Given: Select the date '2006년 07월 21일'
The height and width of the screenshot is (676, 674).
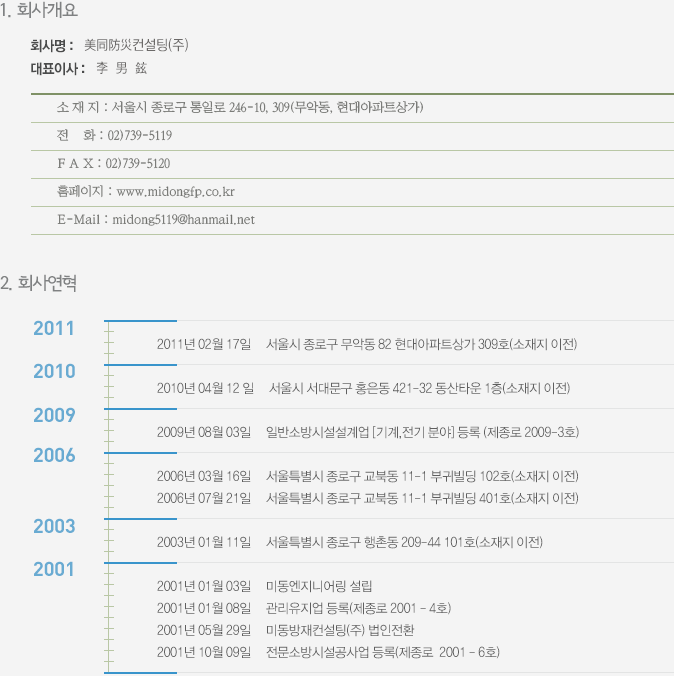Looking at the screenshot, I should tap(204, 498).
